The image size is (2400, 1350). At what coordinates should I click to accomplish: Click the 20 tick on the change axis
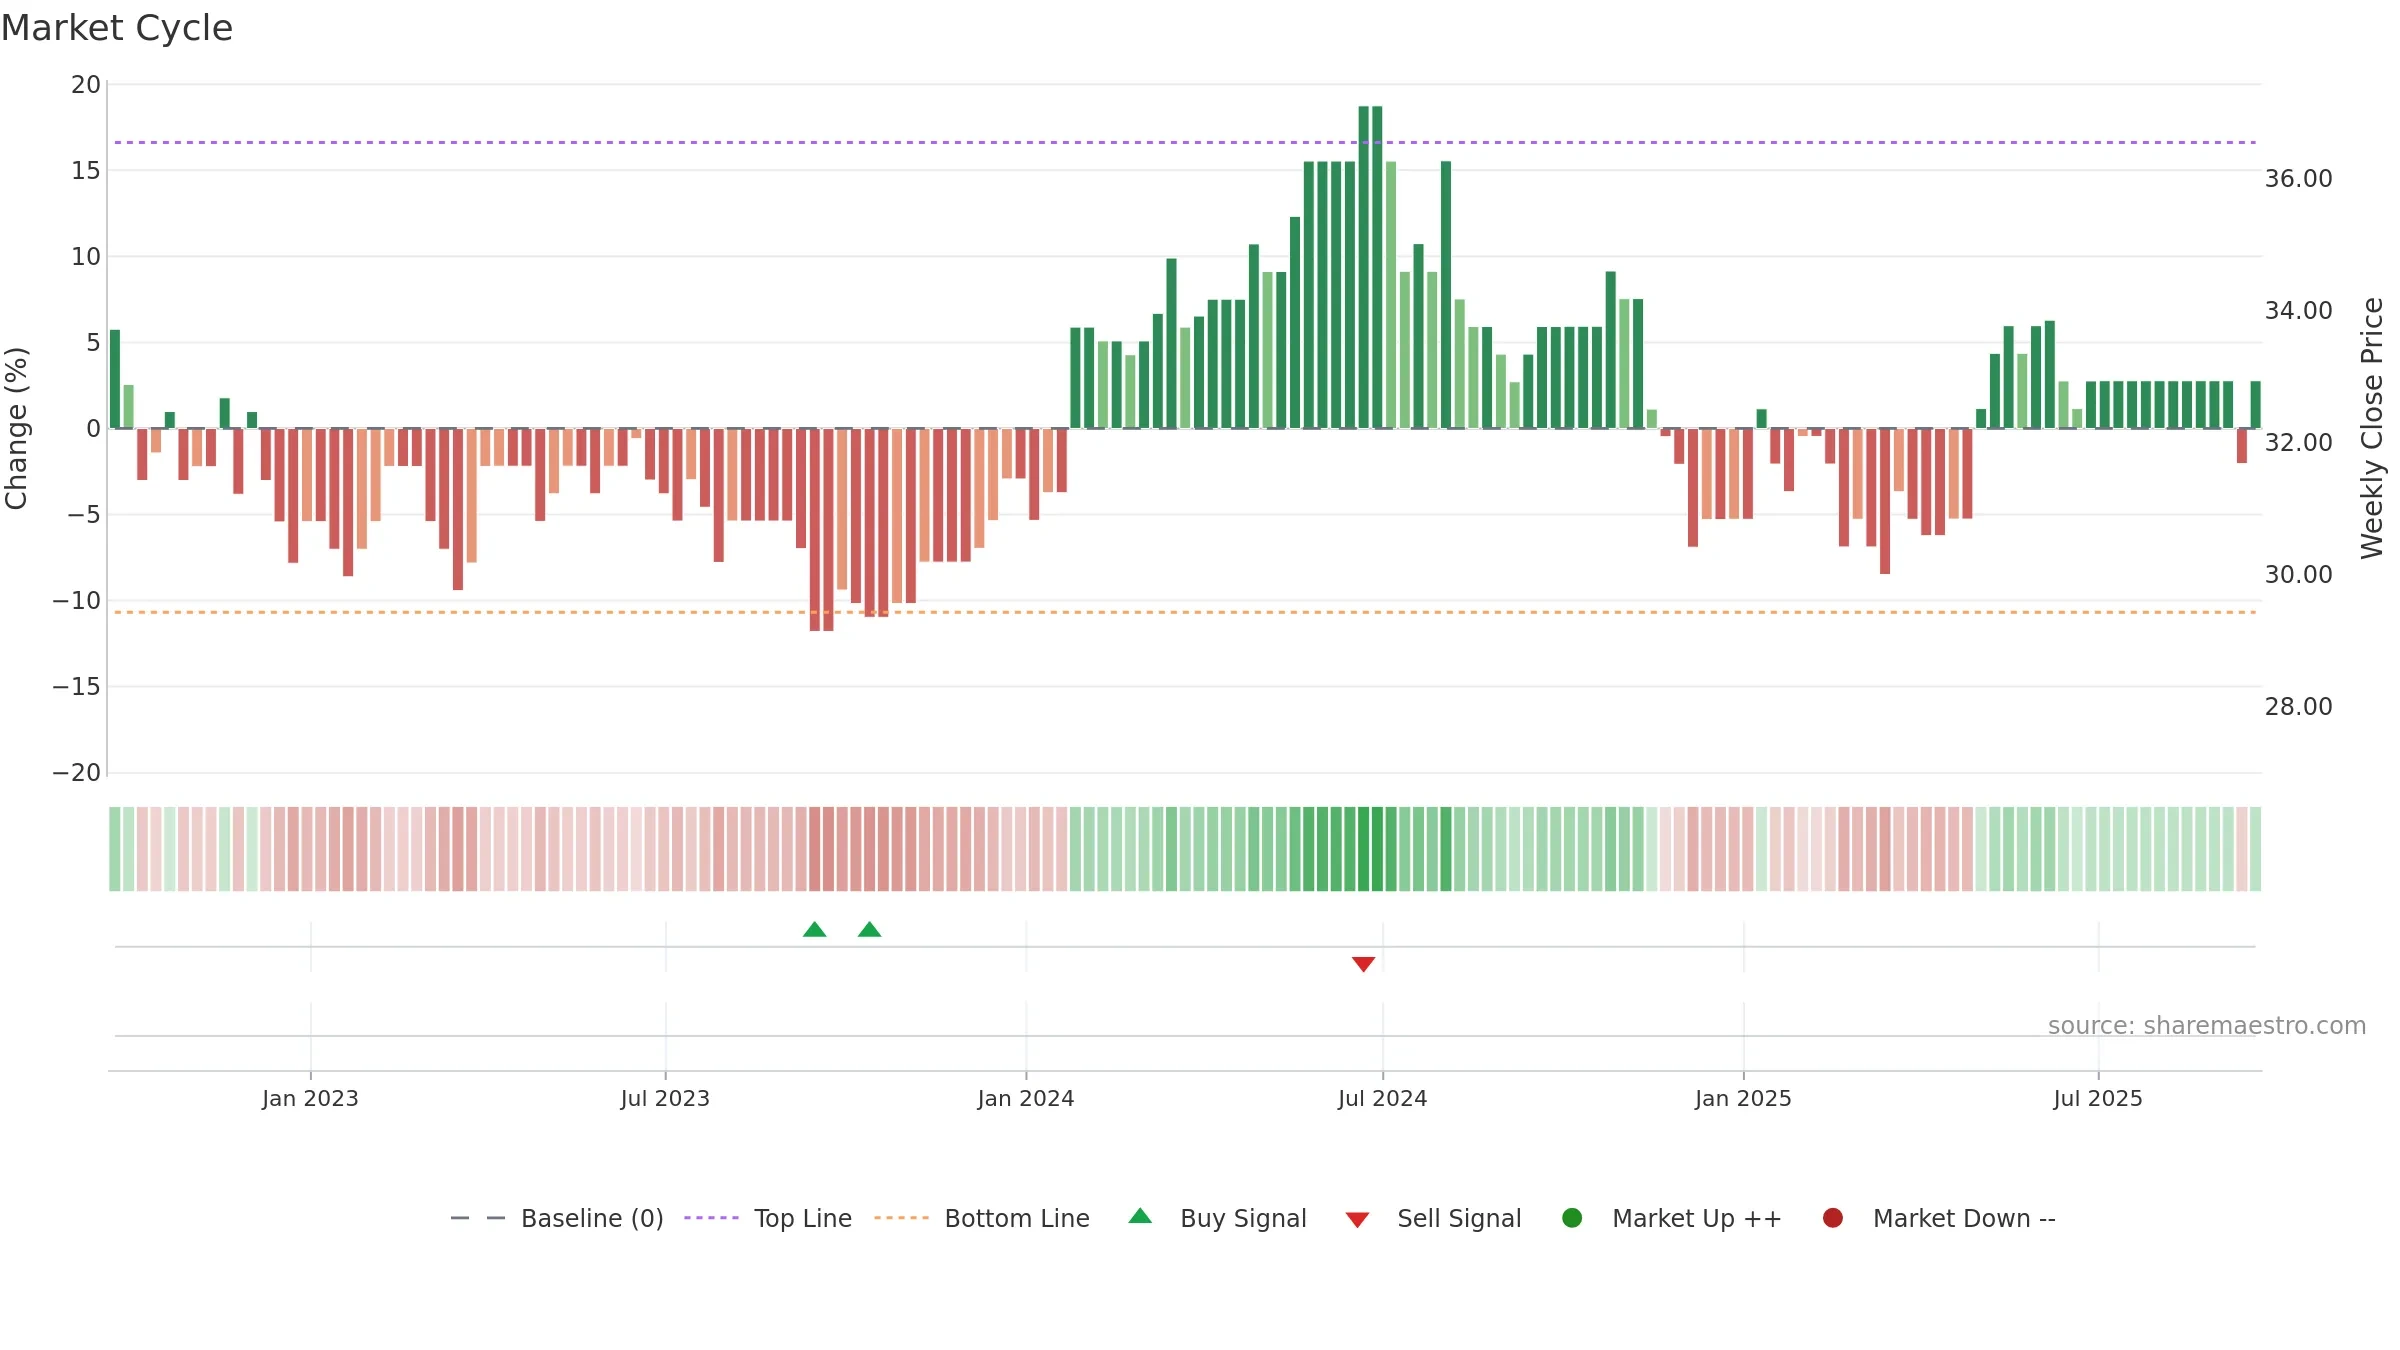pyautogui.click(x=86, y=85)
